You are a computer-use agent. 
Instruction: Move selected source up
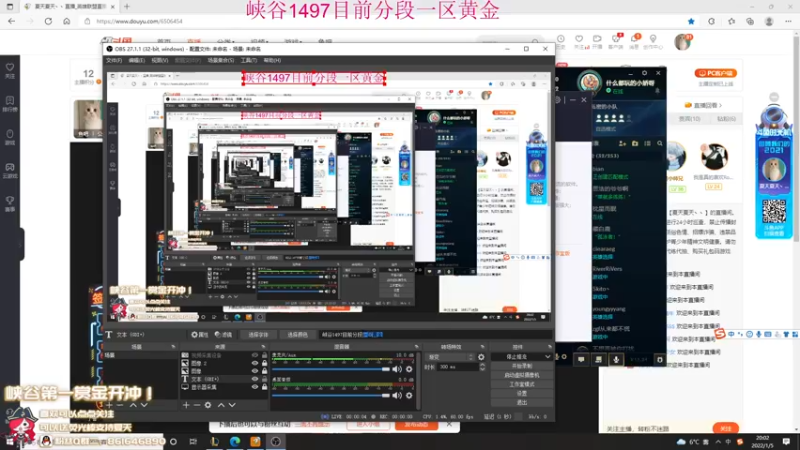pyautogui.click(x=221, y=405)
